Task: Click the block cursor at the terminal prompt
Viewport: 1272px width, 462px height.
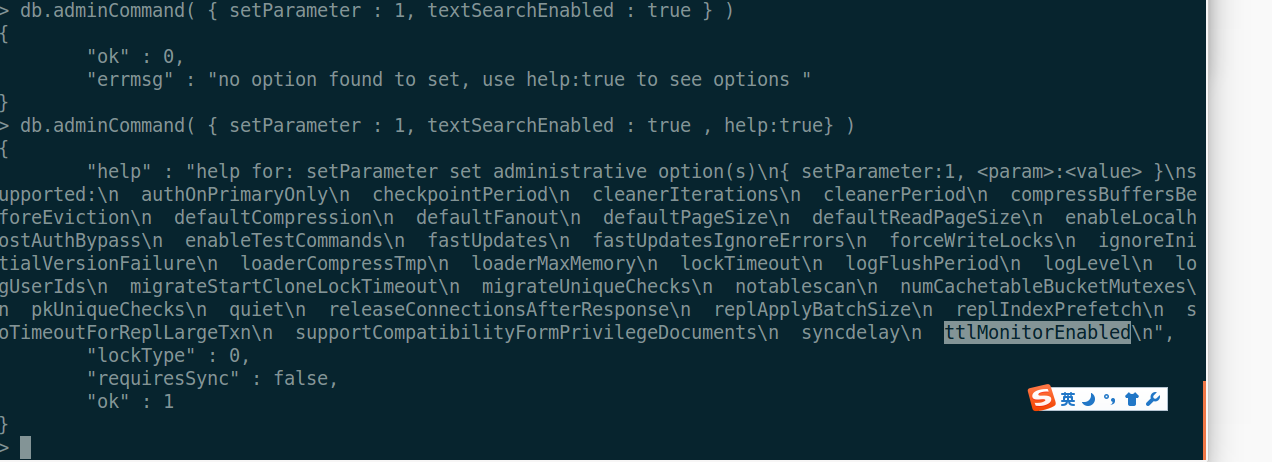Action: tap(26, 447)
